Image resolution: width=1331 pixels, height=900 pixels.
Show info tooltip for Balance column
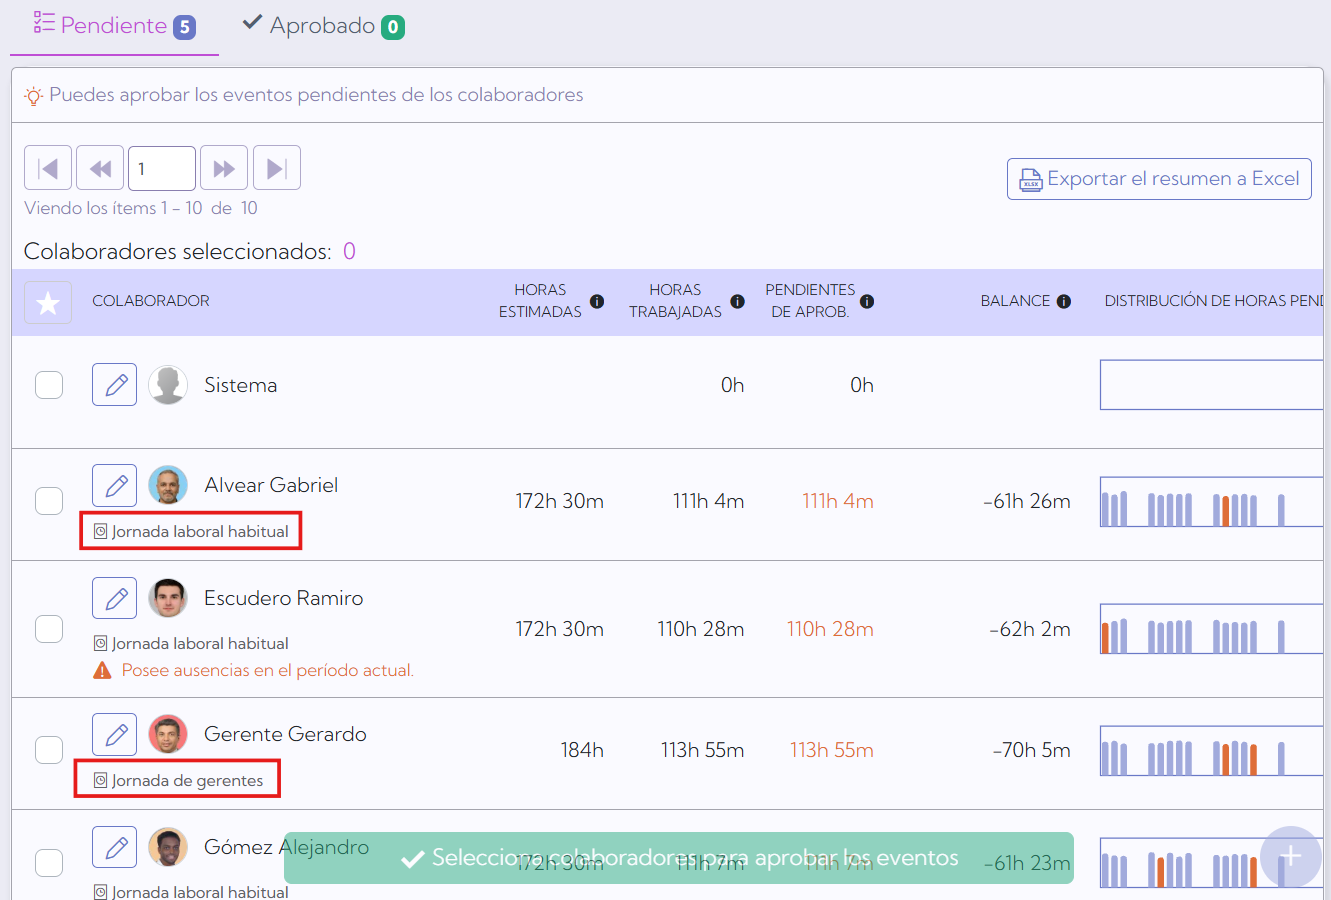click(1064, 301)
